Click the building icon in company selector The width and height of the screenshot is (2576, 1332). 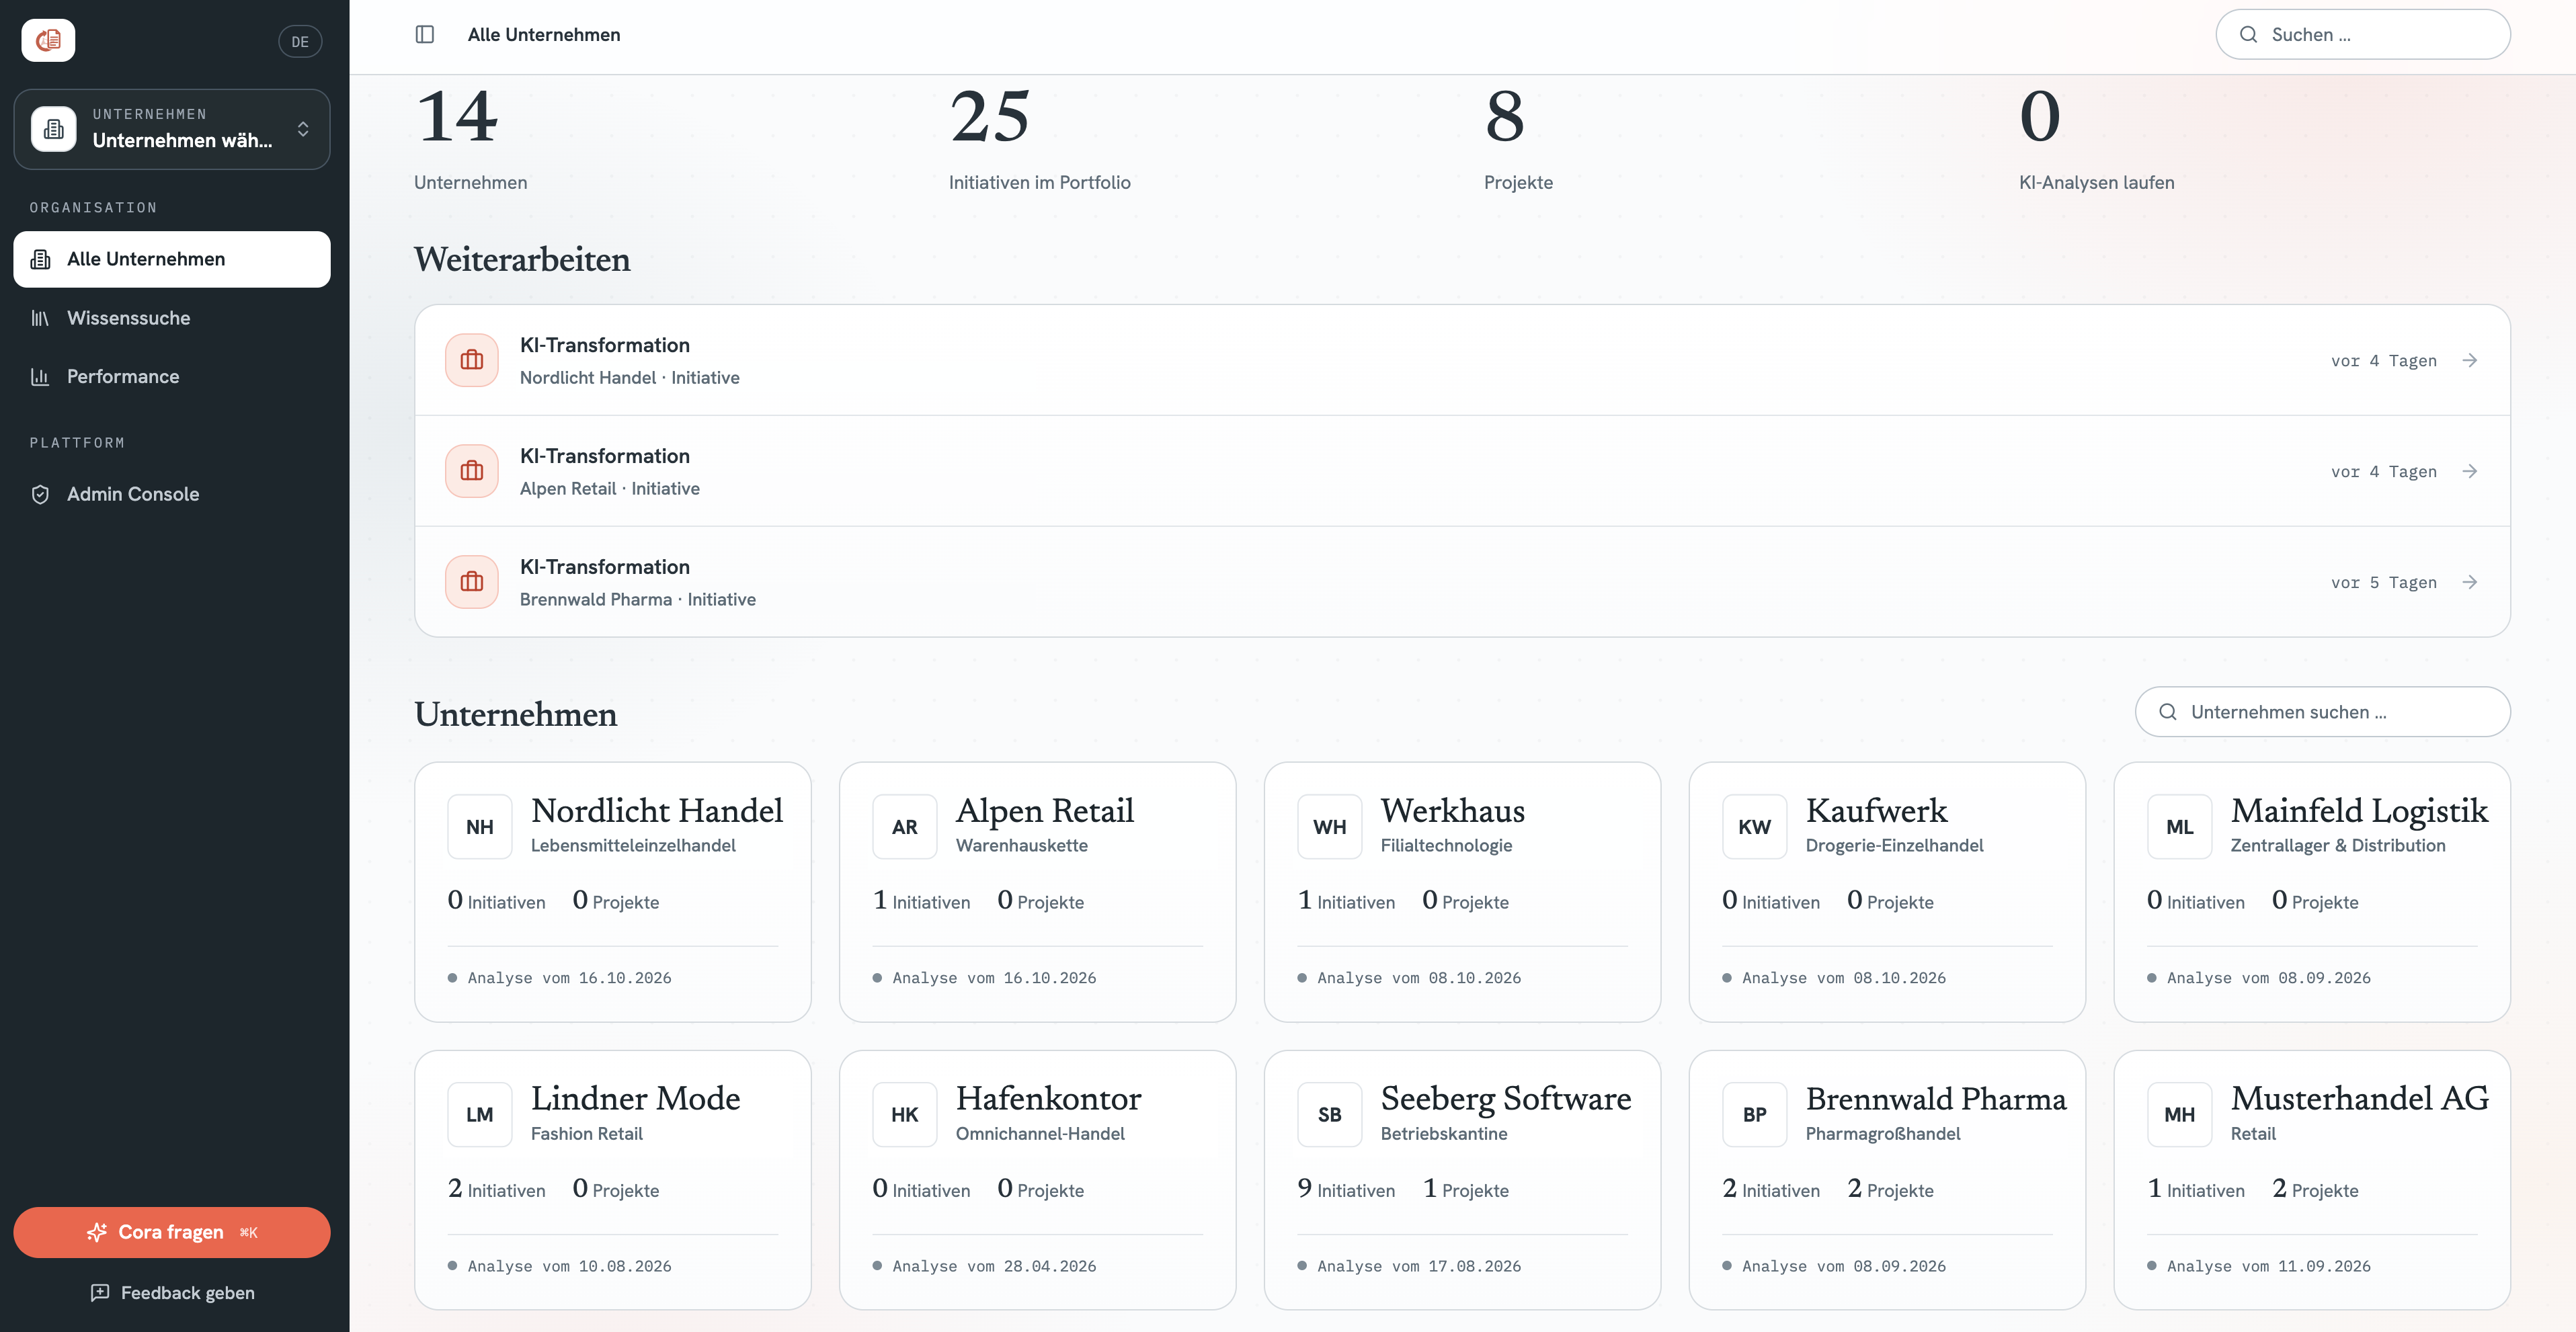pos(54,129)
